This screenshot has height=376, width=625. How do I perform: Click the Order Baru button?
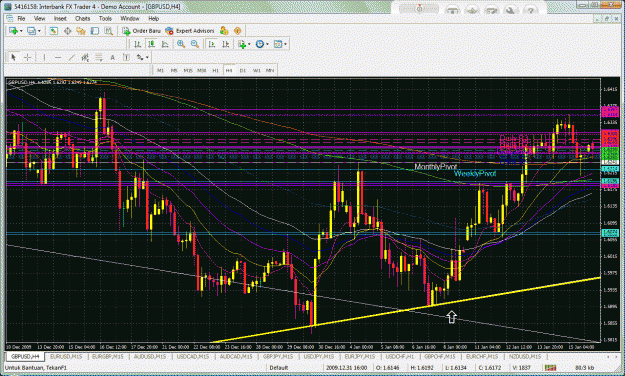[x=141, y=31]
